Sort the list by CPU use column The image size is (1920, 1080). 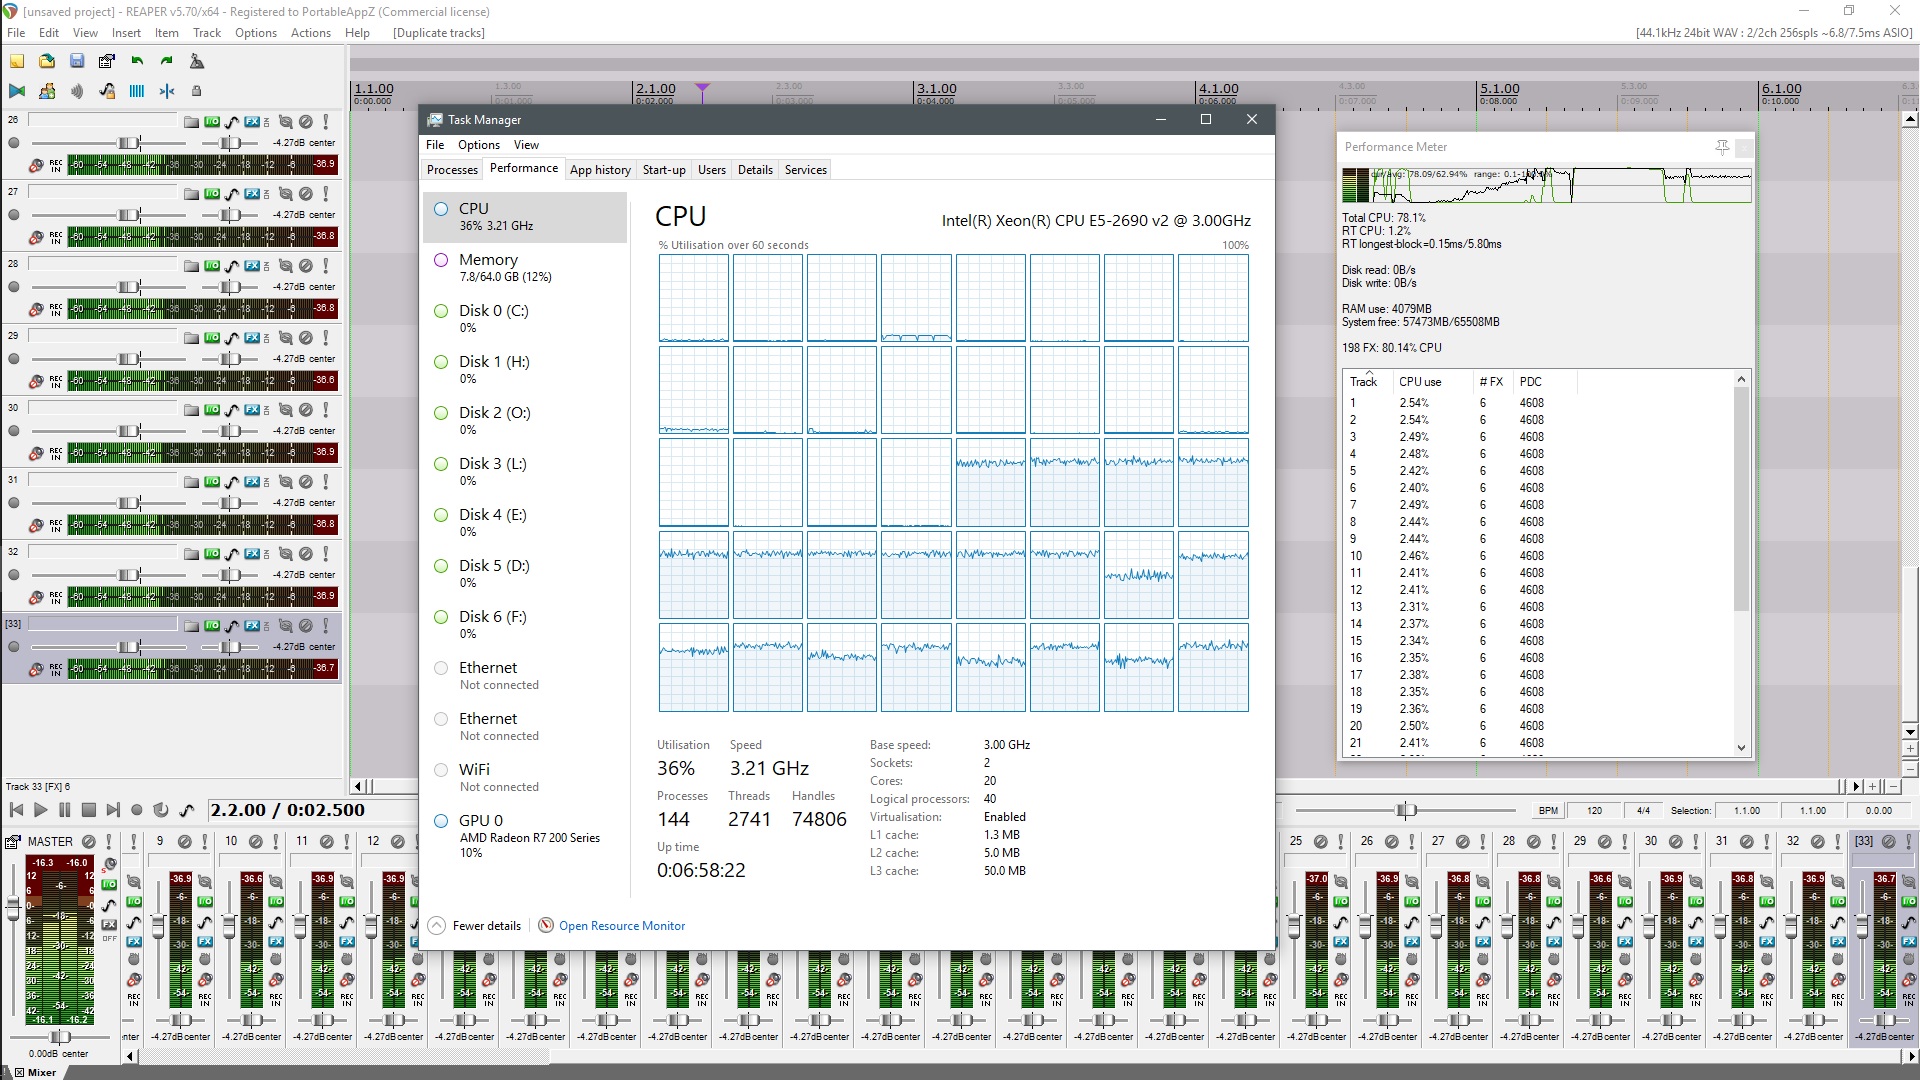click(1419, 381)
